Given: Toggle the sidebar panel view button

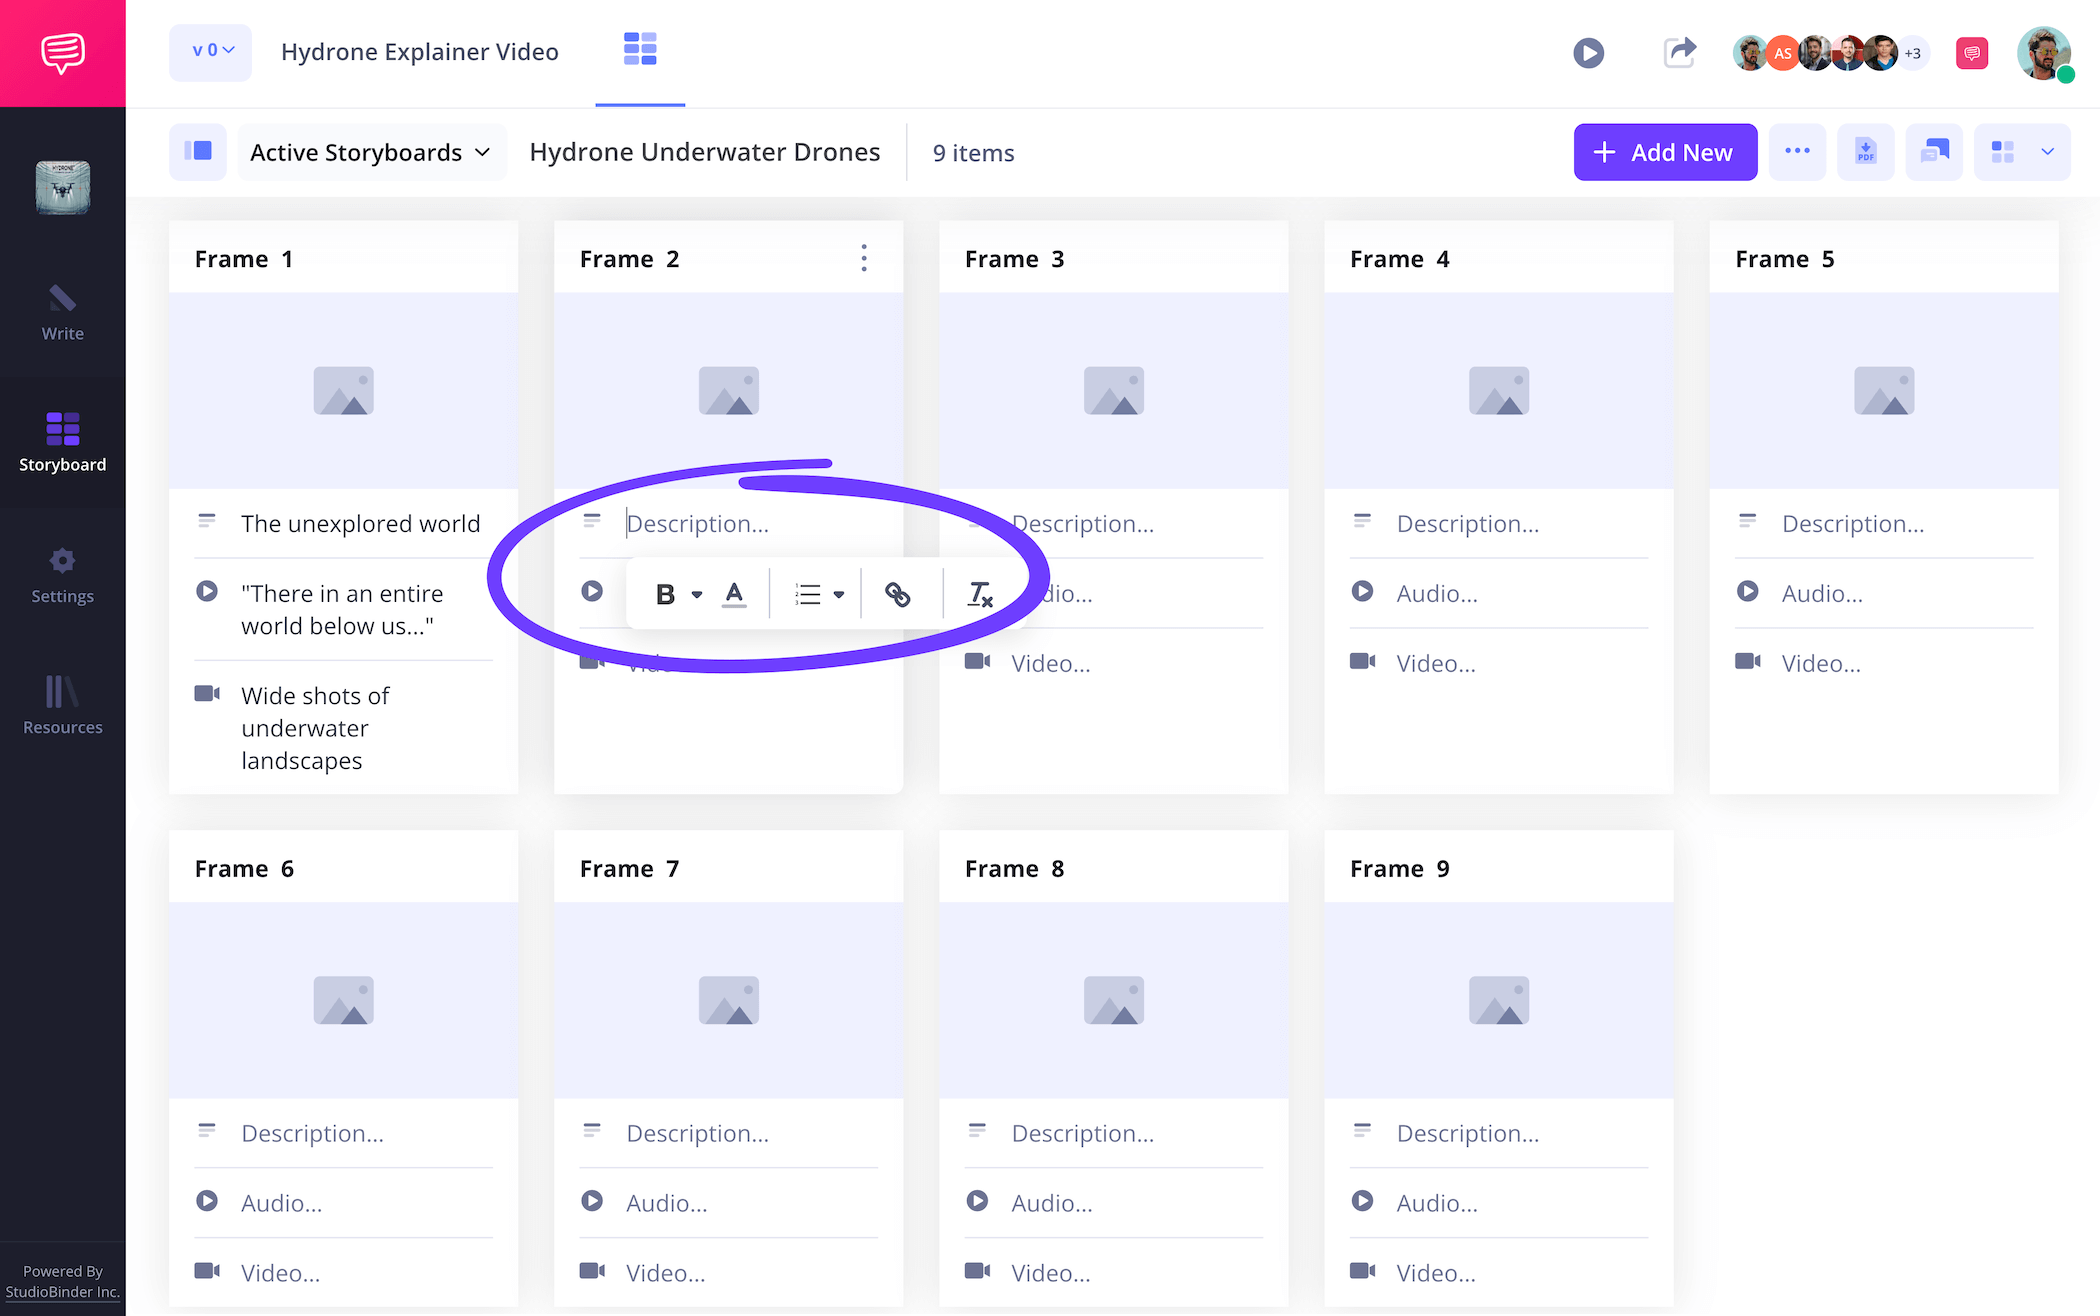Looking at the screenshot, I should click(x=198, y=152).
